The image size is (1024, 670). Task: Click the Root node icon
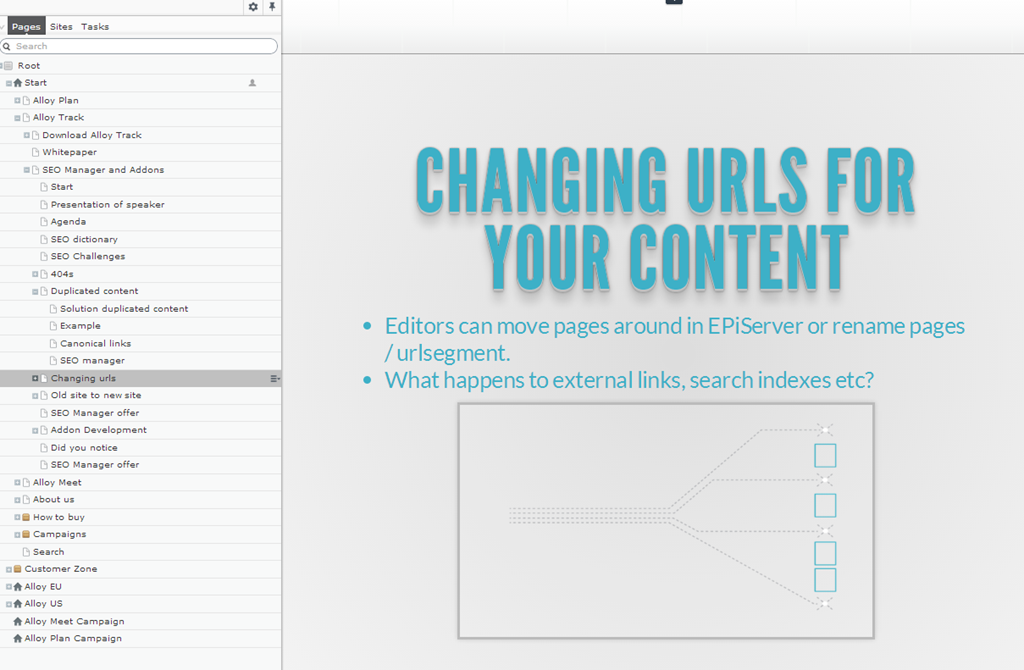coord(9,66)
